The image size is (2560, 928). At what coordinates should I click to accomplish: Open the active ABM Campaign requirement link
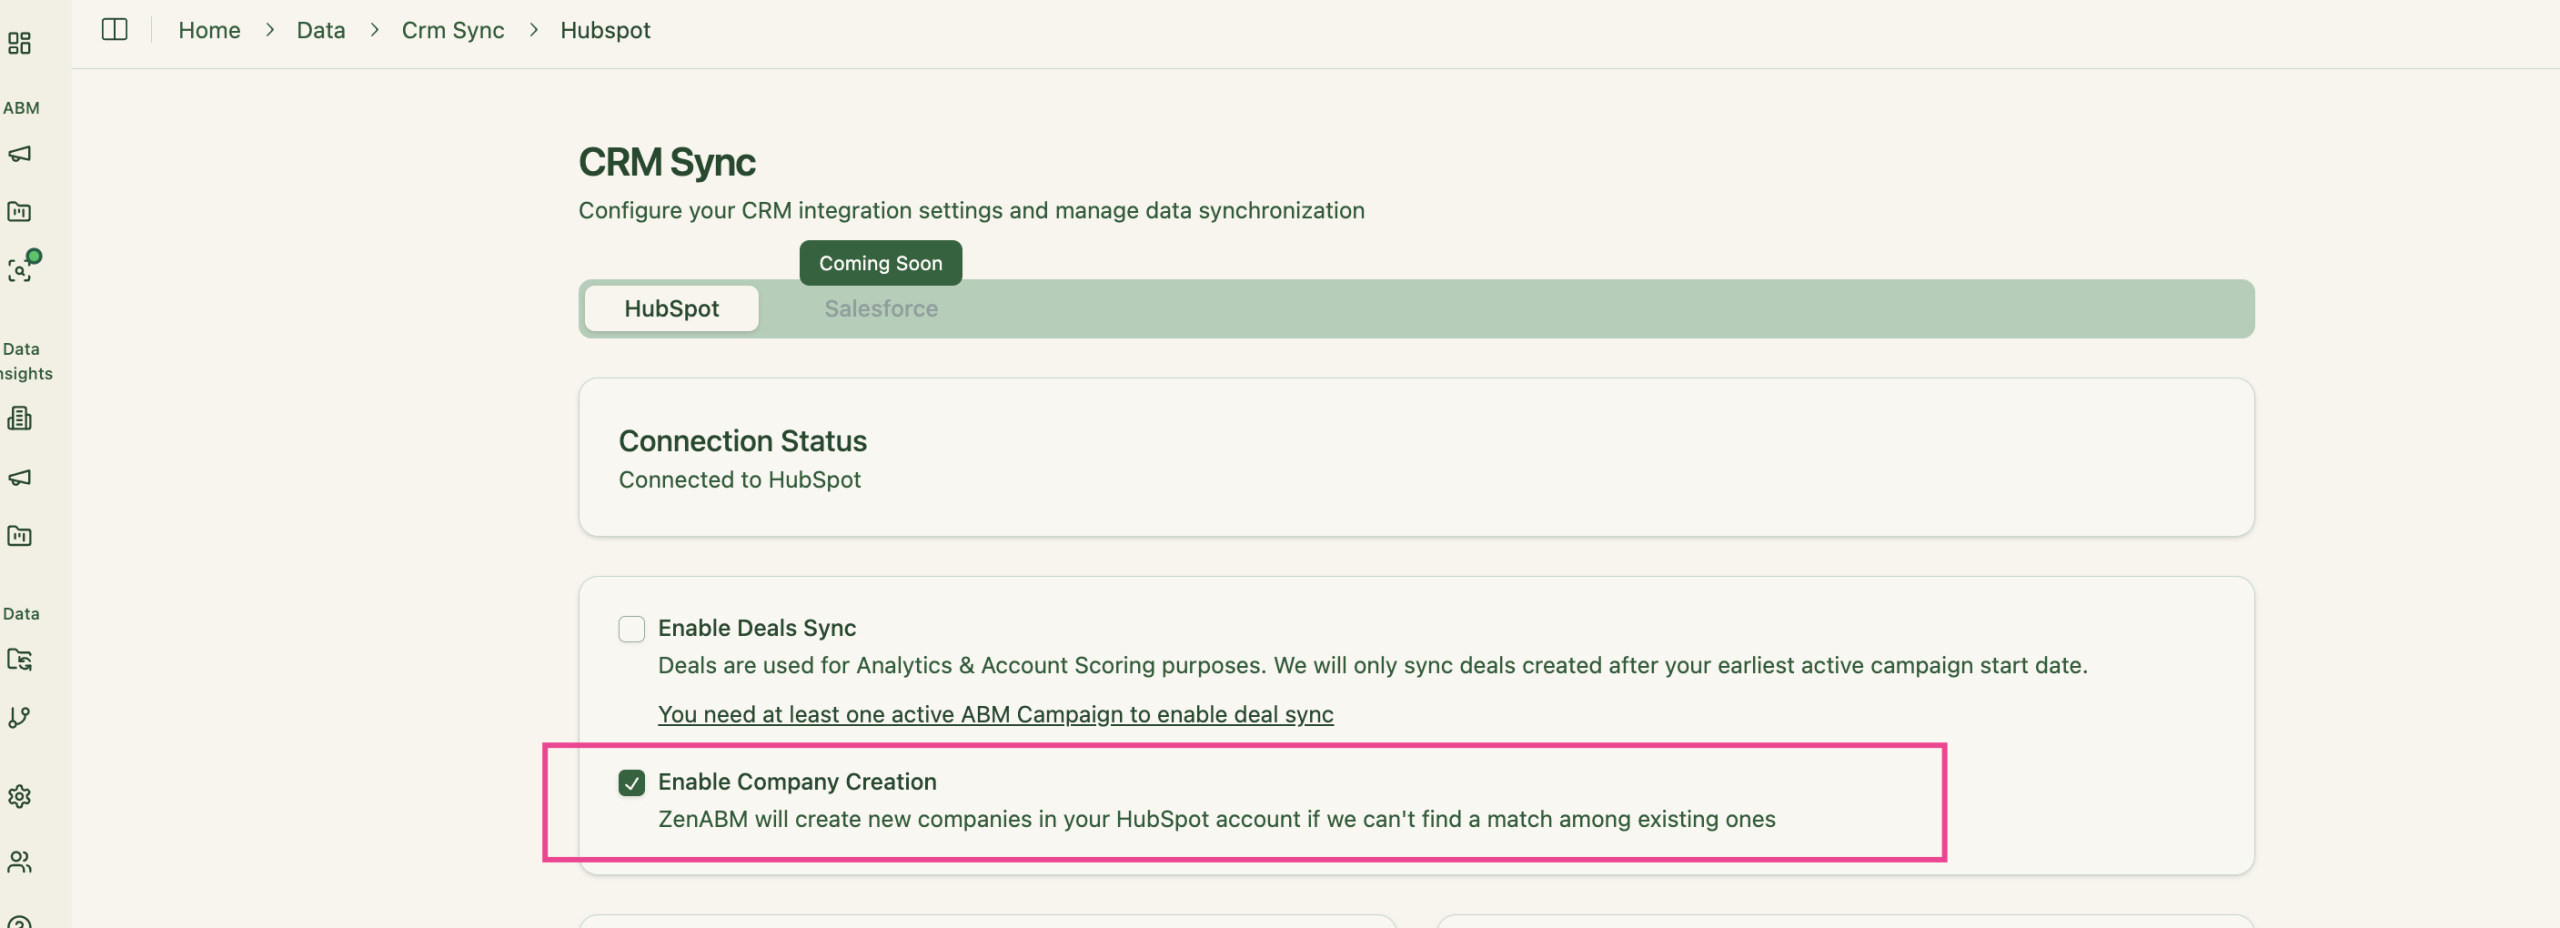[x=995, y=714]
